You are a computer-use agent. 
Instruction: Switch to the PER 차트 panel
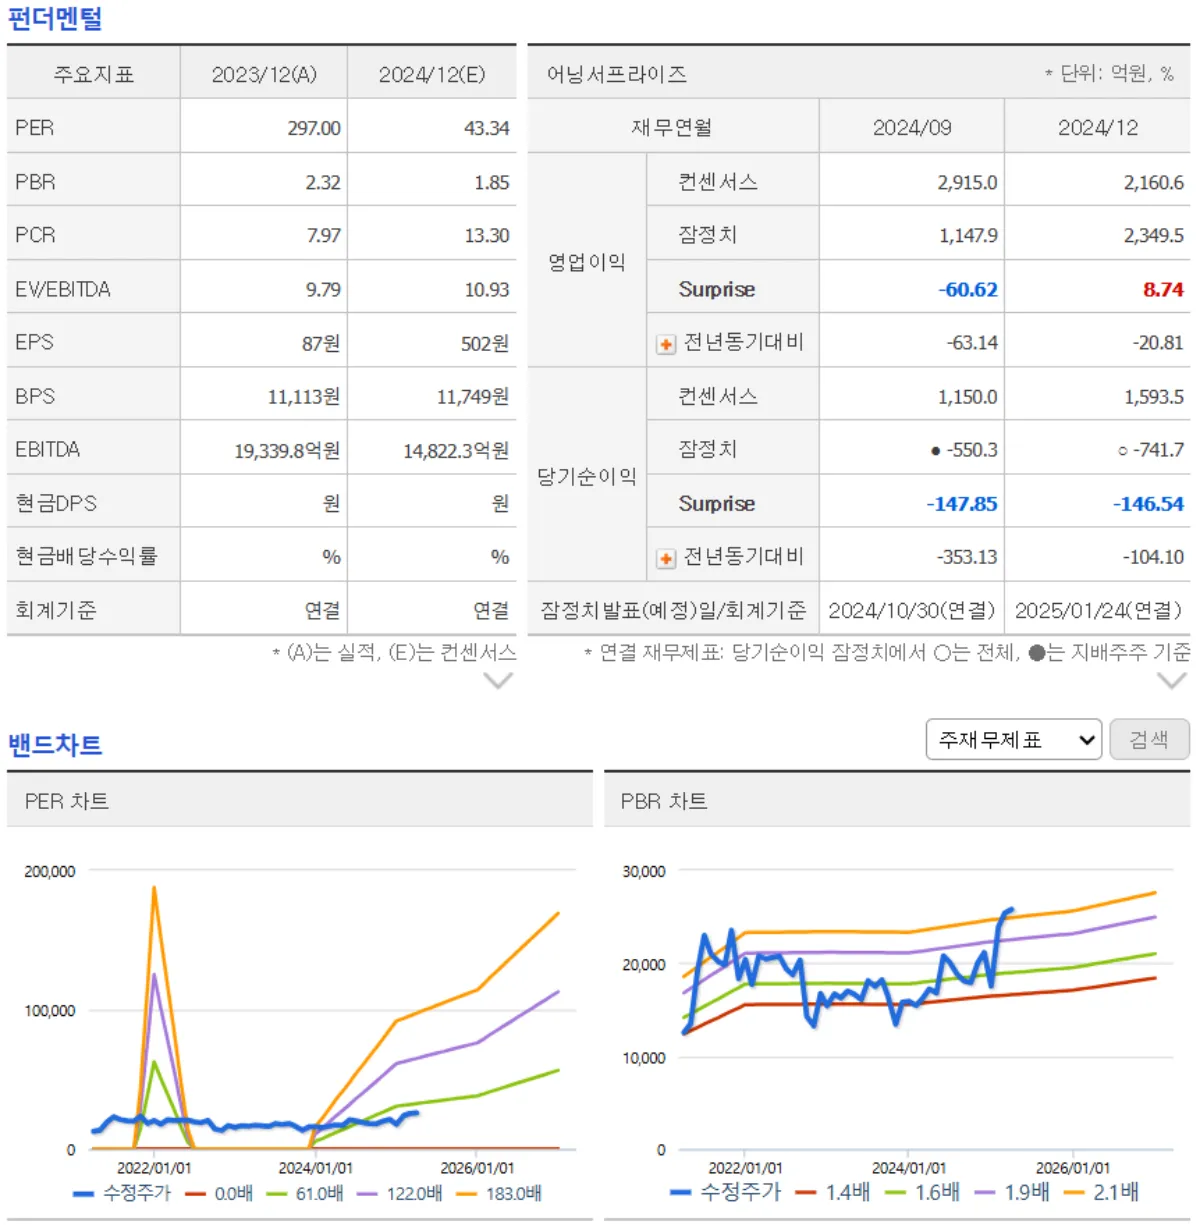tap(67, 801)
